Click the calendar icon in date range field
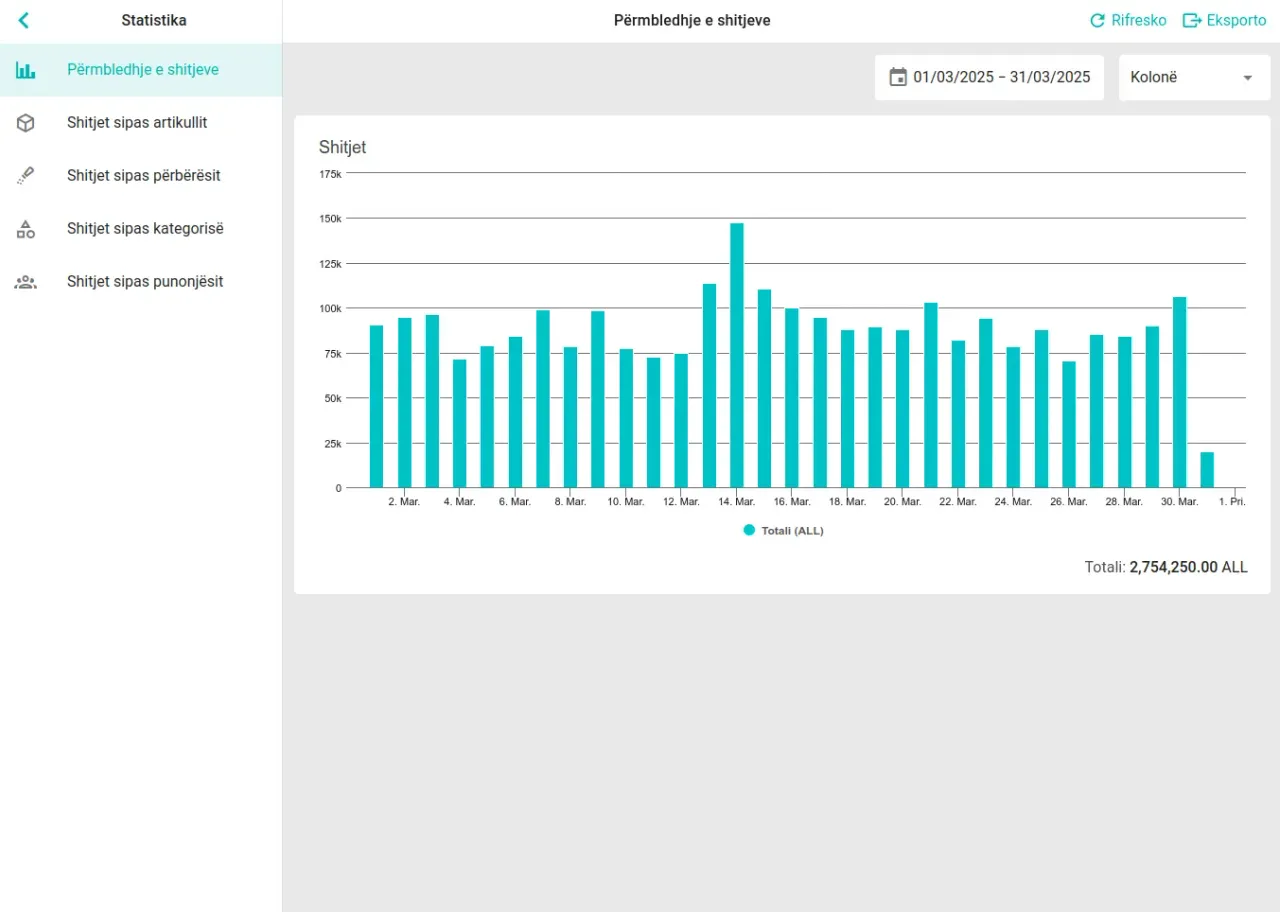The height and width of the screenshot is (912, 1280). click(x=898, y=77)
